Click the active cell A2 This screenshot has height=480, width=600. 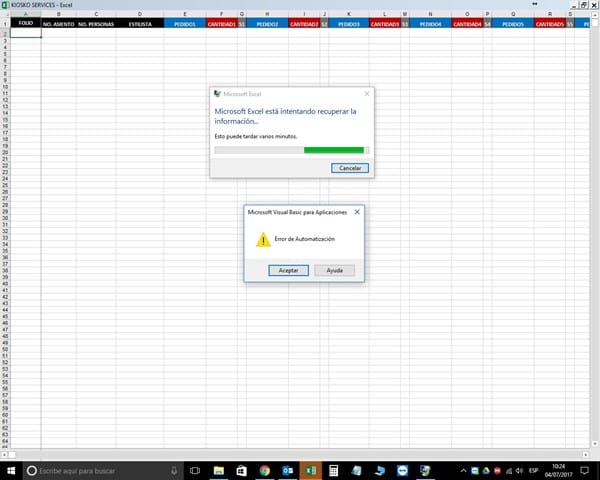coord(26,33)
